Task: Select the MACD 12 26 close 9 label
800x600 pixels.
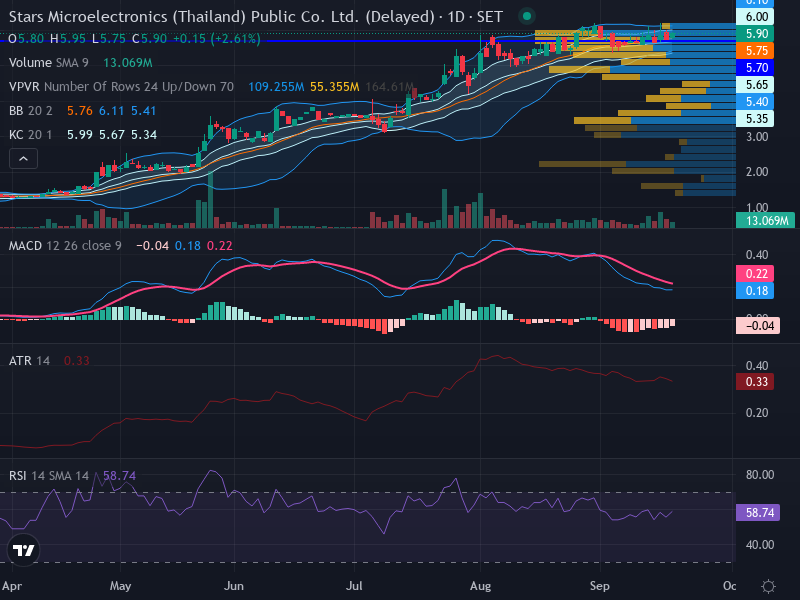Action: 65,246
